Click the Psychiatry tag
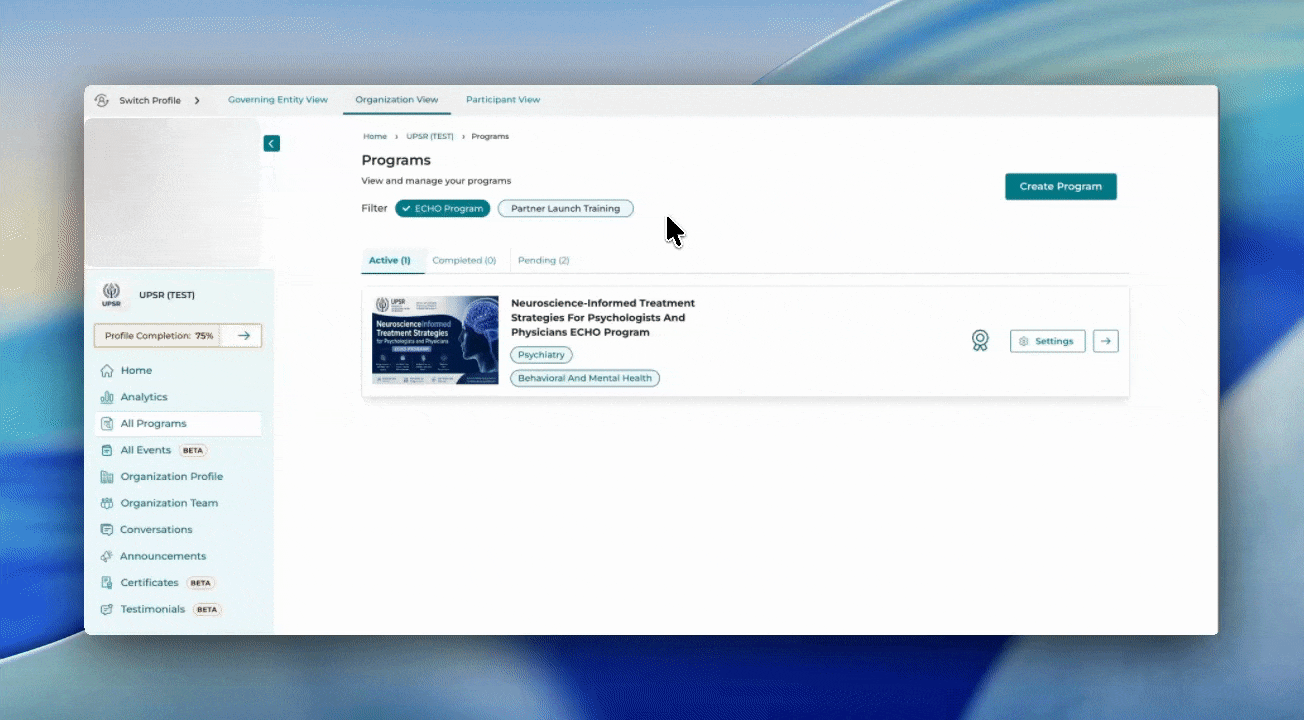Viewport: 1304px width, 720px height. (x=541, y=355)
